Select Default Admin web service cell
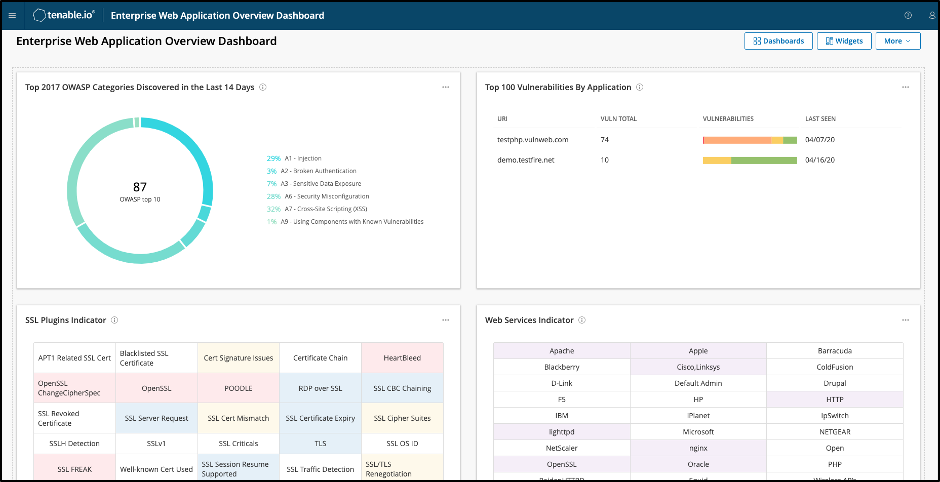This screenshot has width=940, height=482. (x=698, y=383)
